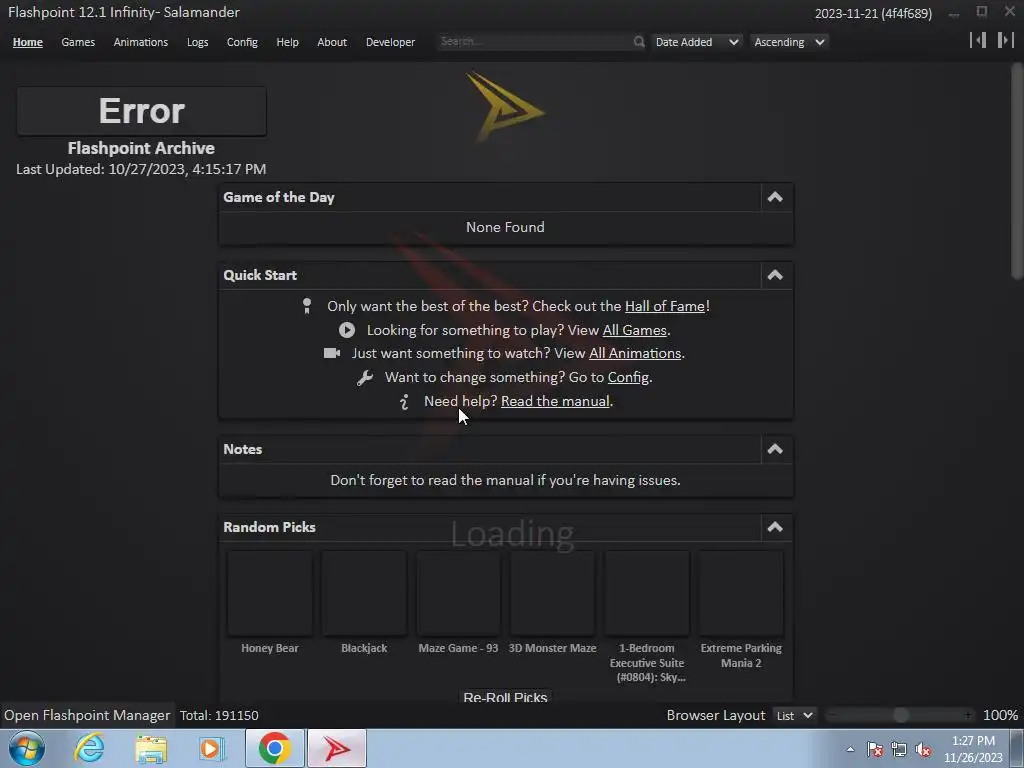Open Read the manual link
Image resolution: width=1024 pixels, height=768 pixels.
coord(555,401)
